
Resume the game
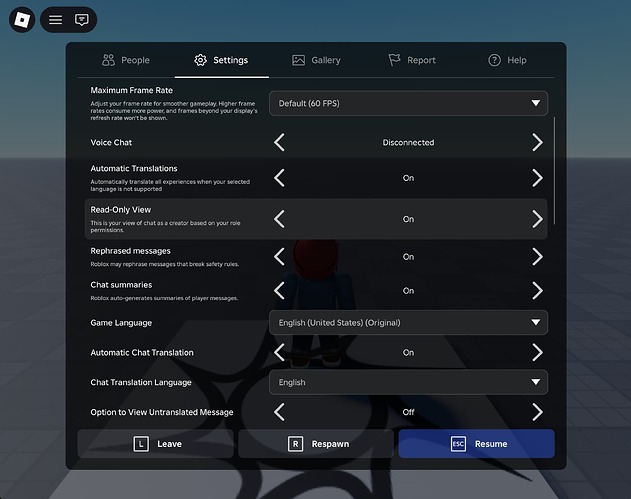[476, 443]
